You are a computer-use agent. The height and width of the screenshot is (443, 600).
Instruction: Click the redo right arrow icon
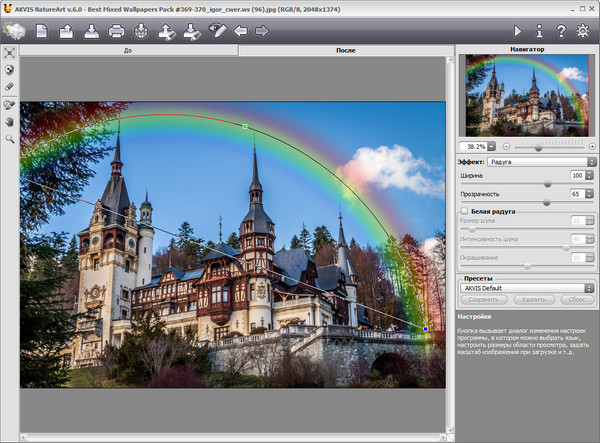click(x=262, y=31)
